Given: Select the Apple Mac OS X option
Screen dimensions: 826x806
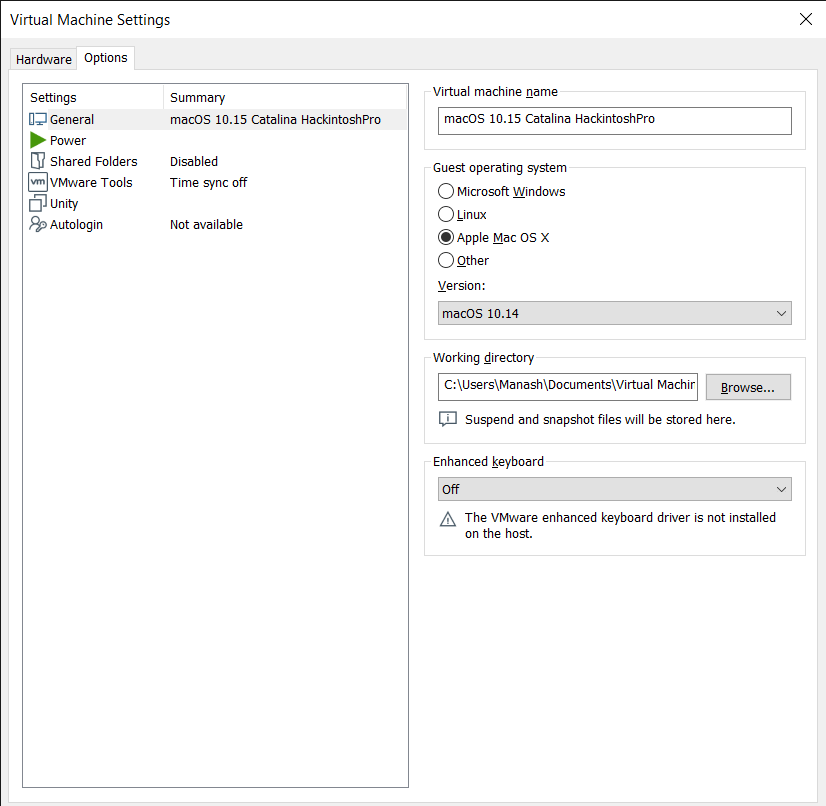Looking at the screenshot, I should [x=446, y=237].
